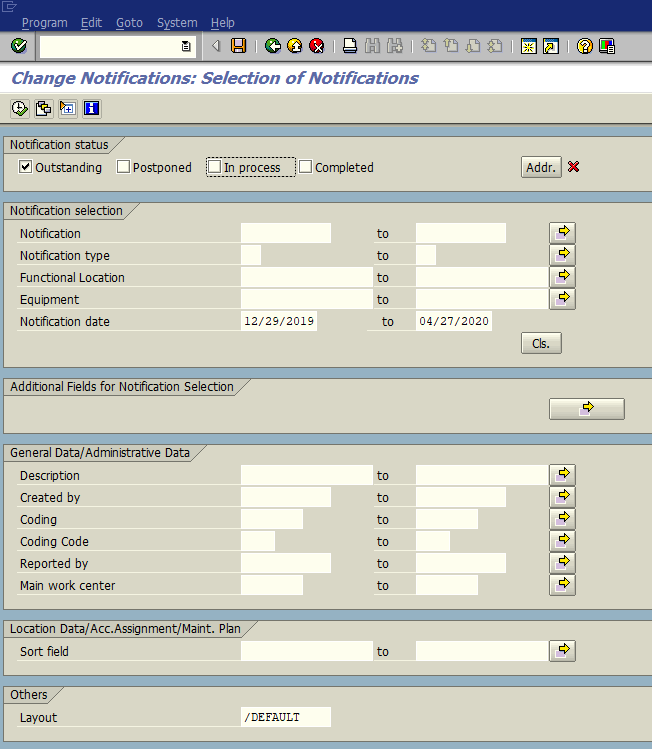Tick the Completed status checkbox
The height and width of the screenshot is (749, 652).
click(306, 167)
